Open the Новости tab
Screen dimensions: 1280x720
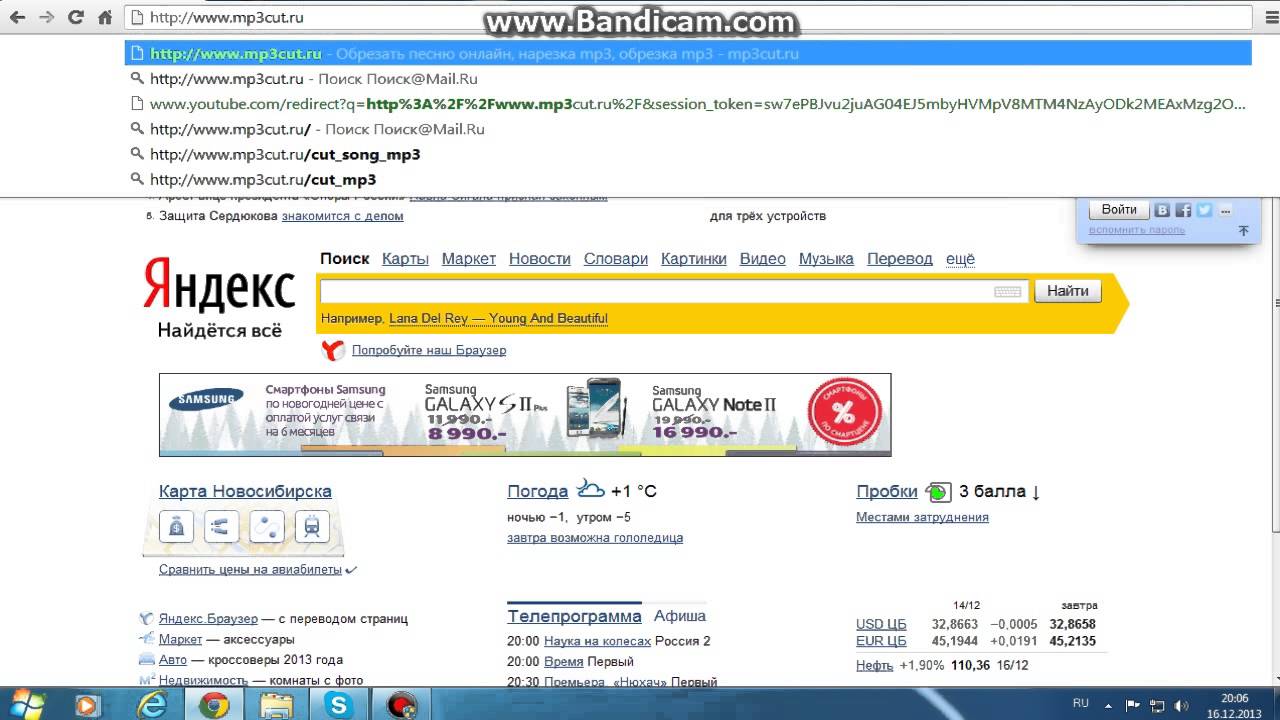[540, 259]
